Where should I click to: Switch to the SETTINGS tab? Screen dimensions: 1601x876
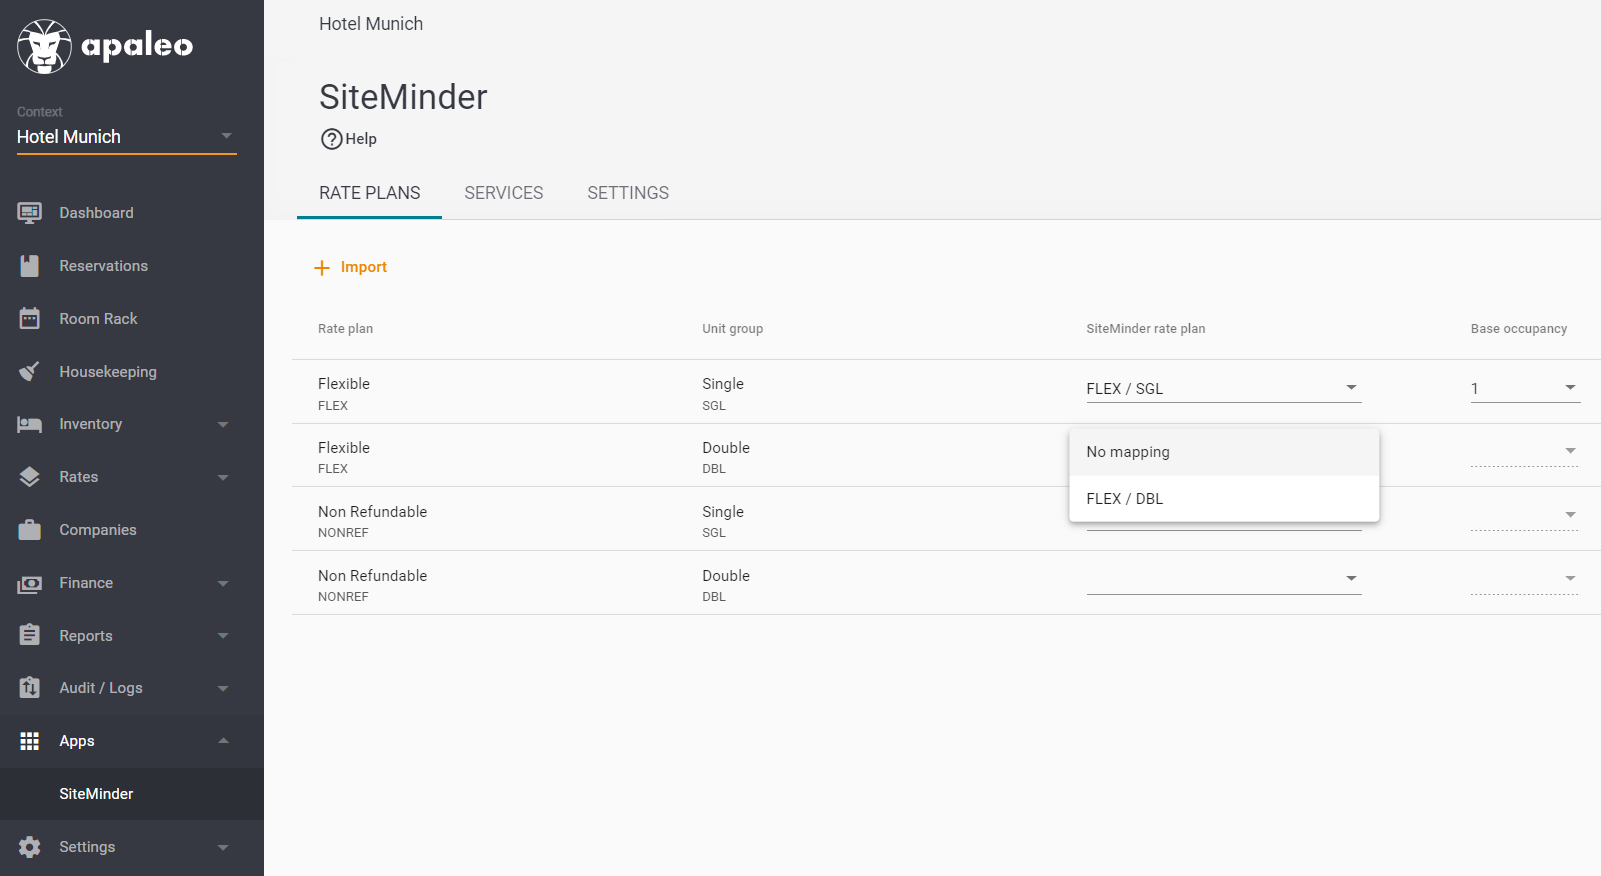[x=628, y=193]
